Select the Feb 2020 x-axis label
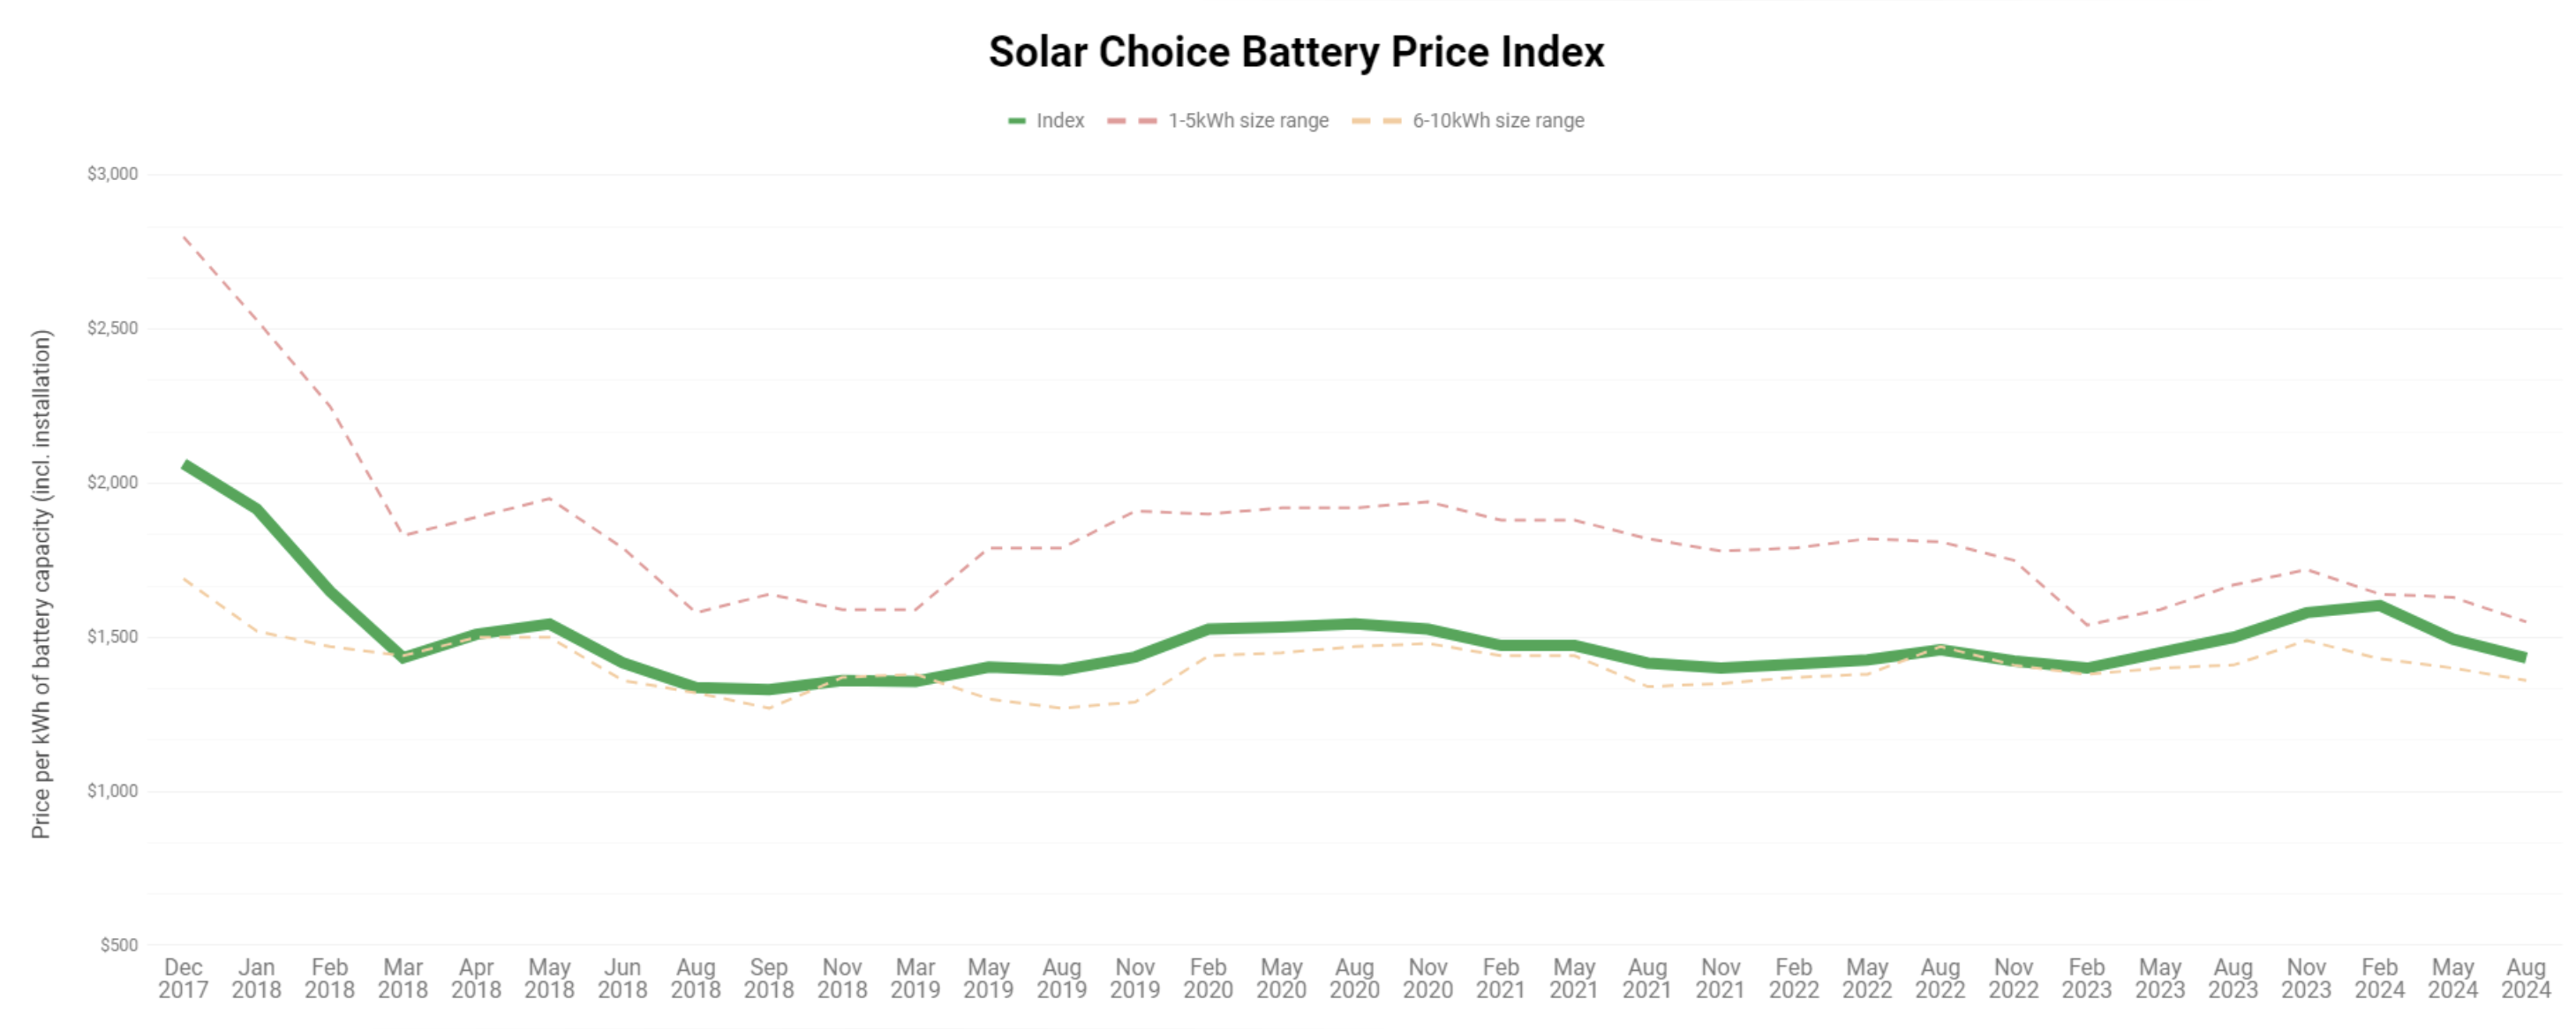Image resolution: width=2576 pixels, height=1029 pixels. pyautogui.click(x=1208, y=978)
